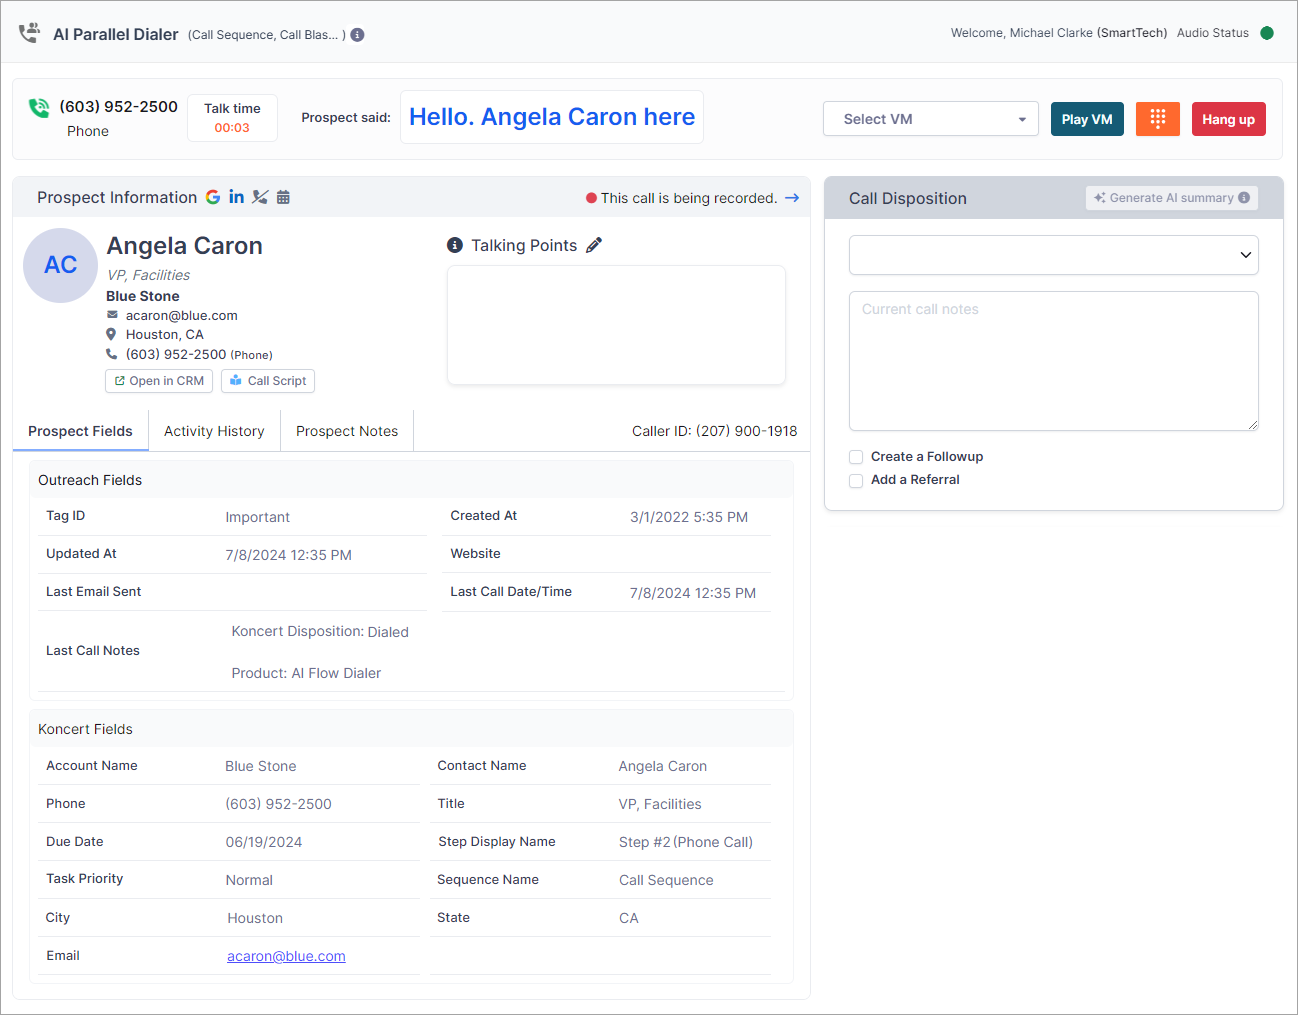Expand the Call Disposition dropdown

pyautogui.click(x=1054, y=255)
